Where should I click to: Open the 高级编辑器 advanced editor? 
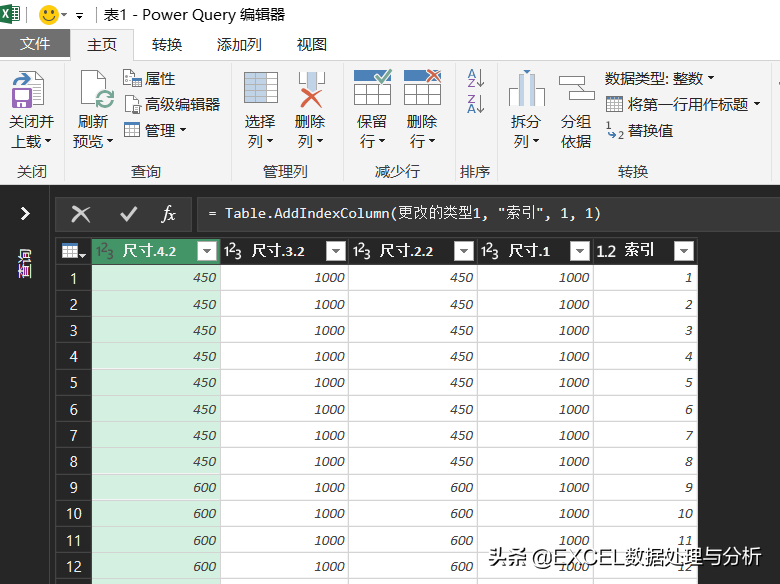coord(172,104)
